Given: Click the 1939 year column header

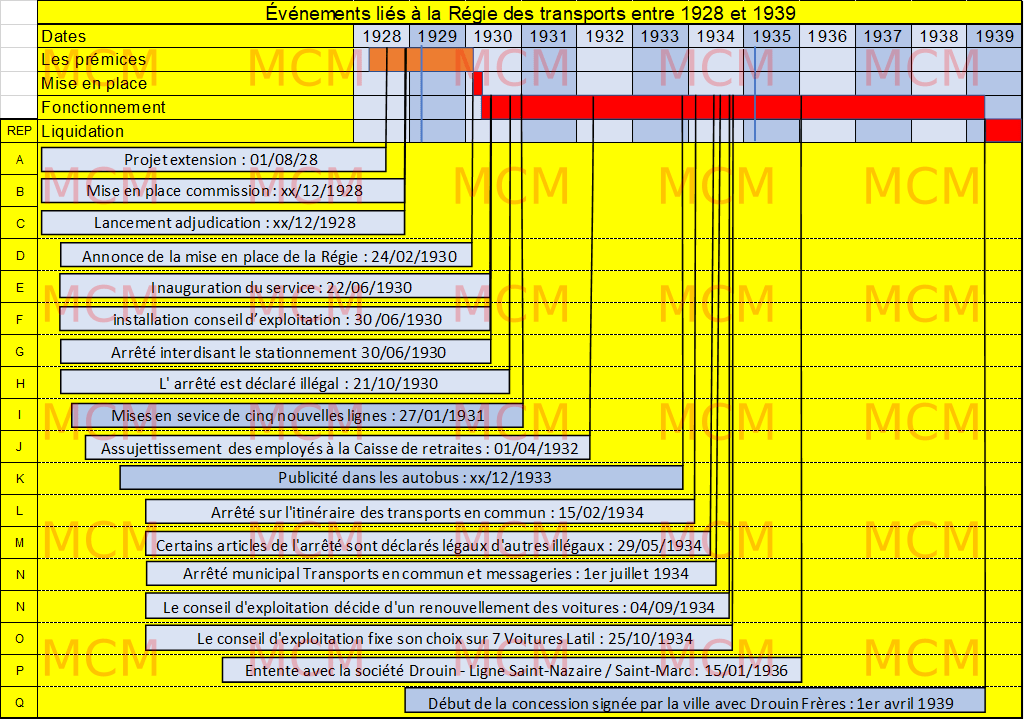Looking at the screenshot, I should (993, 36).
